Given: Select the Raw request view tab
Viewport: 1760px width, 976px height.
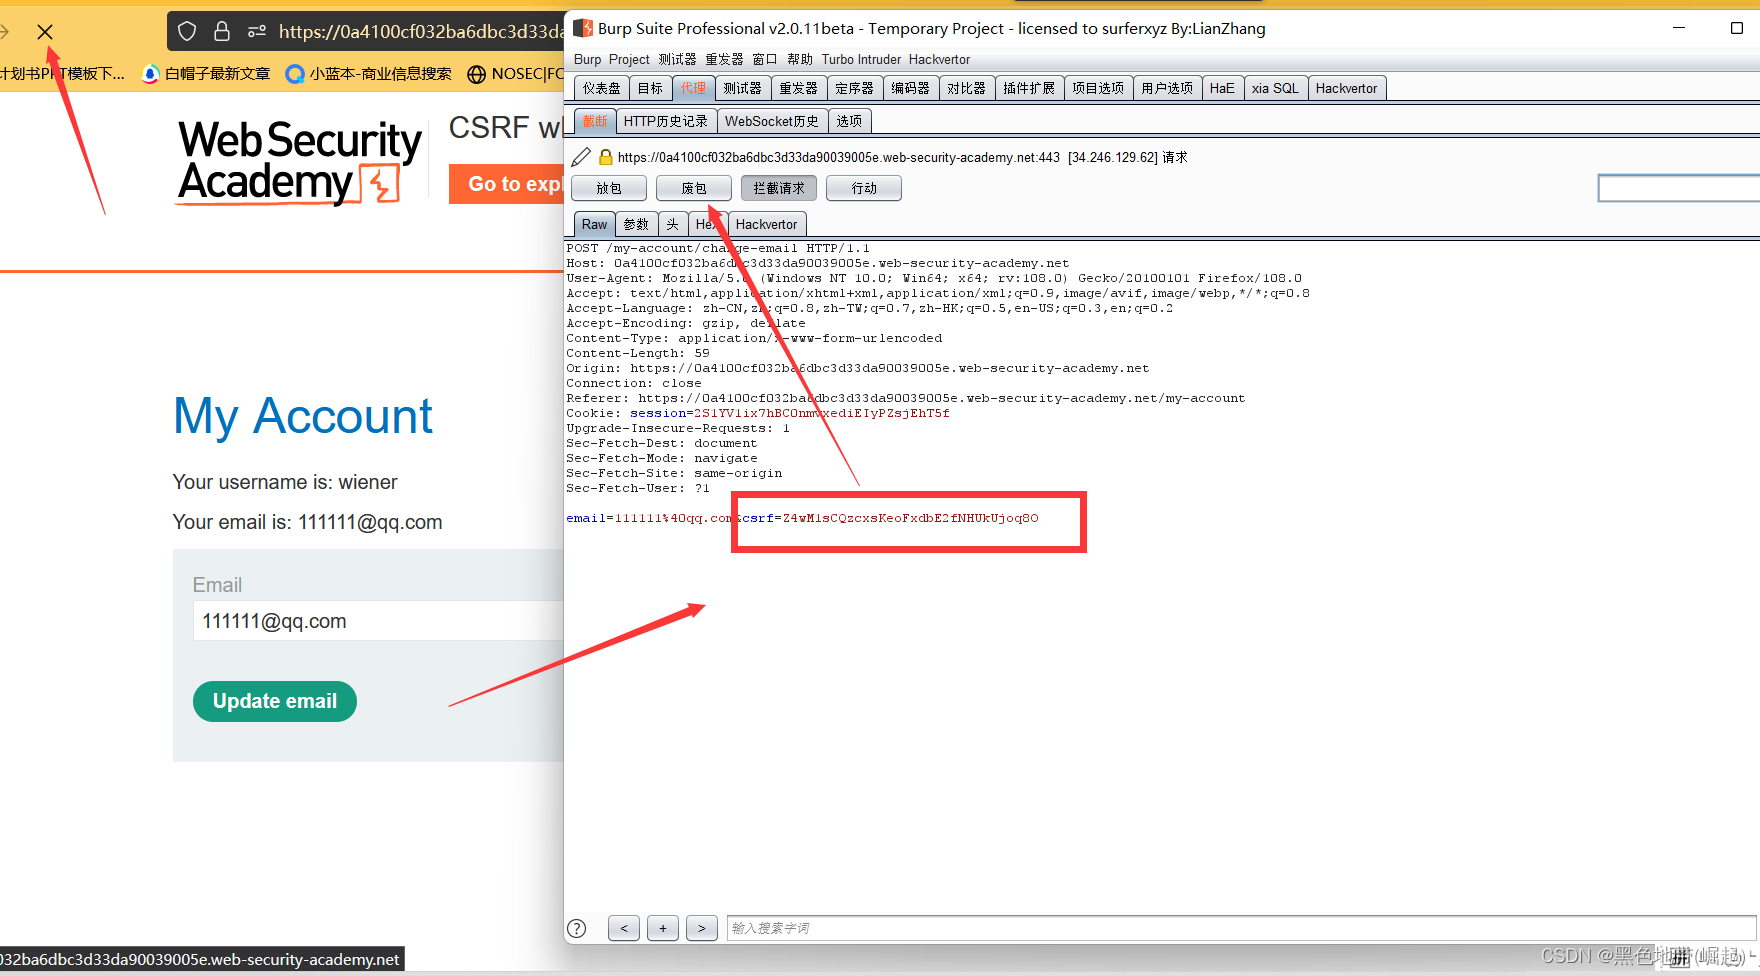Looking at the screenshot, I should [x=594, y=224].
